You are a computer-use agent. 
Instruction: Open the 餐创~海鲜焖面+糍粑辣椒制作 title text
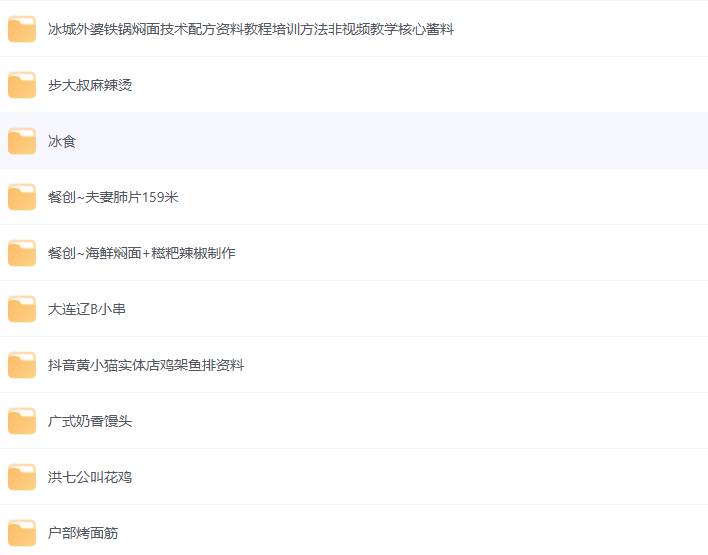click(142, 254)
